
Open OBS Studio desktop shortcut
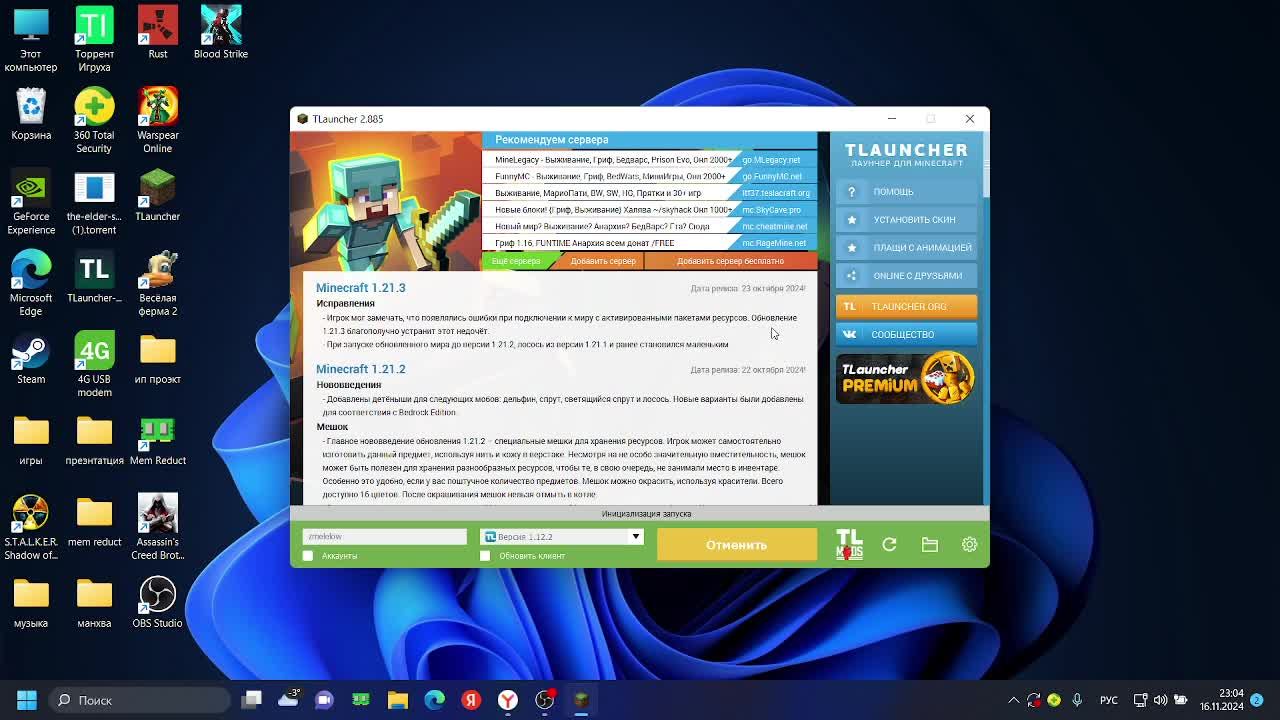click(157, 603)
